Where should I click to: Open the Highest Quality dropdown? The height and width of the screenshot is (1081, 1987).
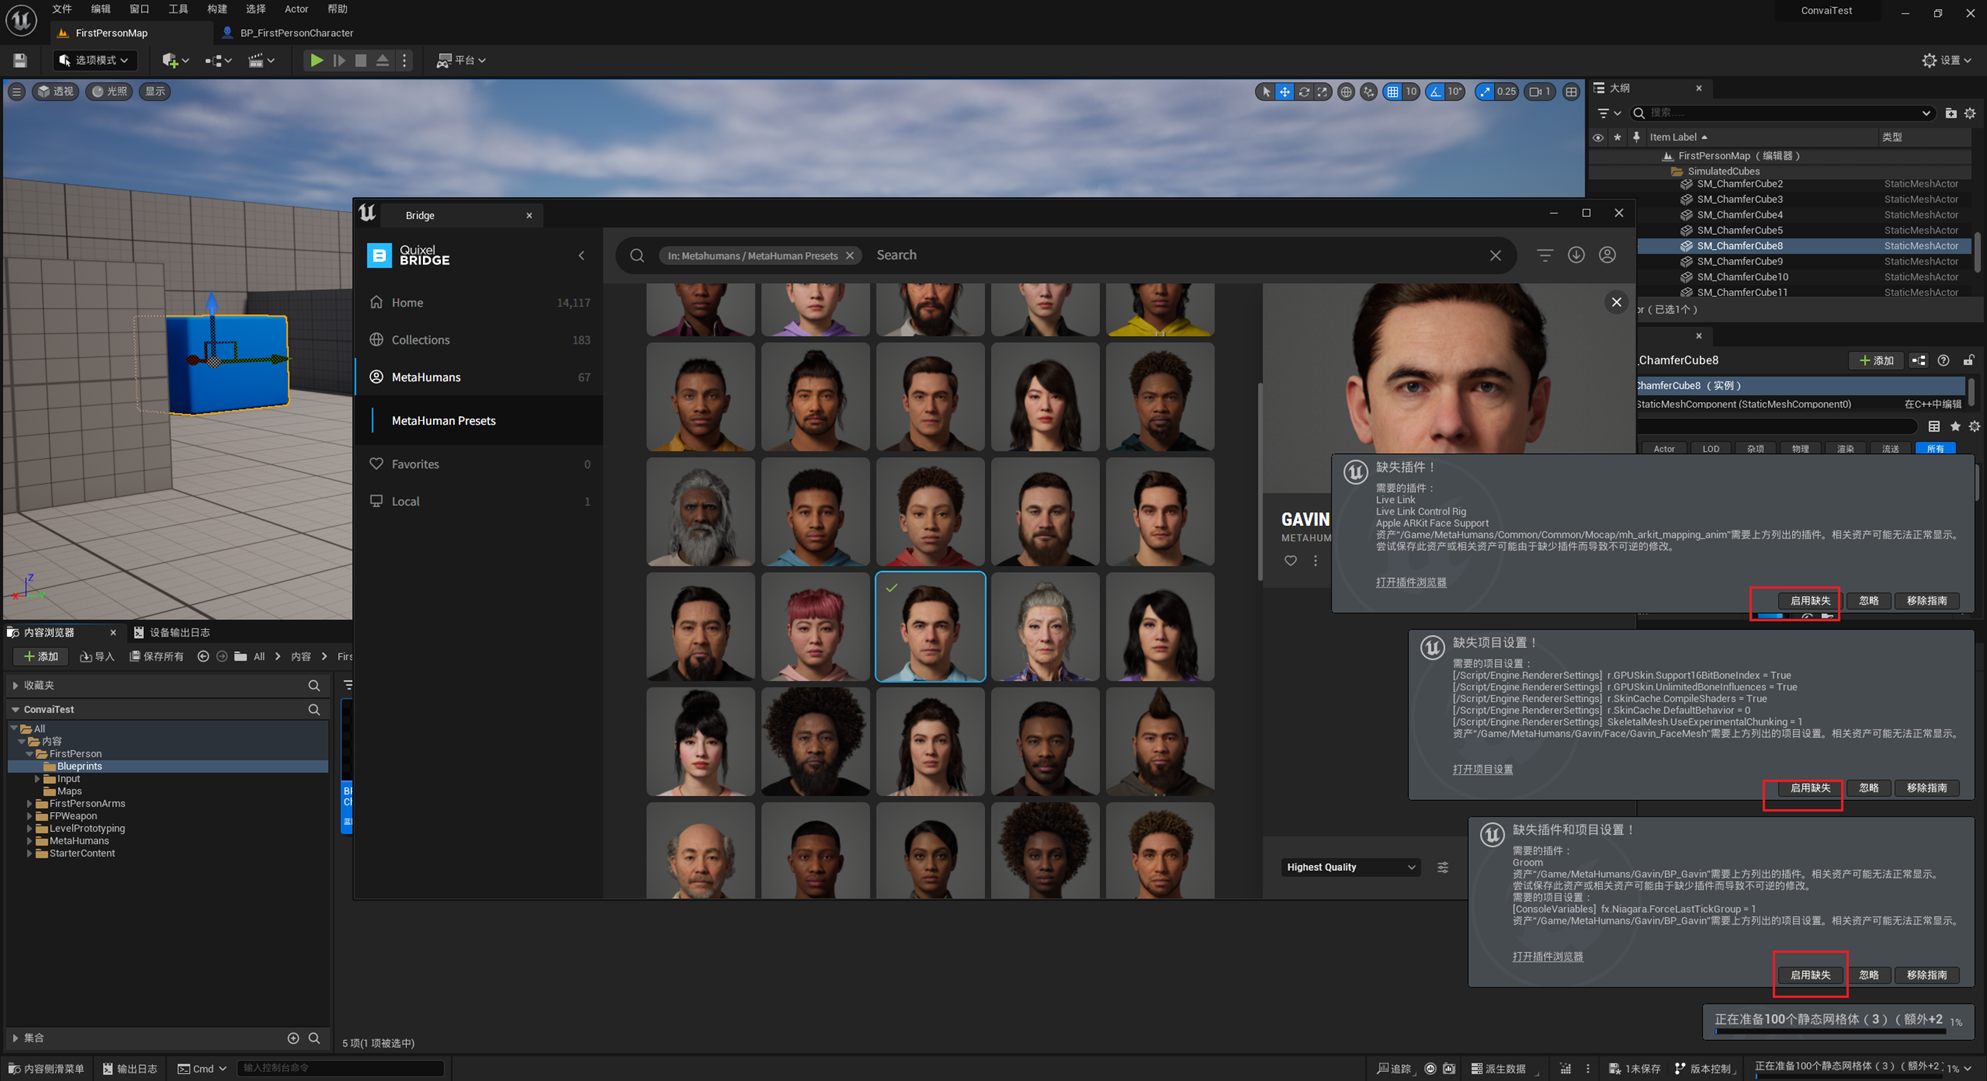(1350, 867)
